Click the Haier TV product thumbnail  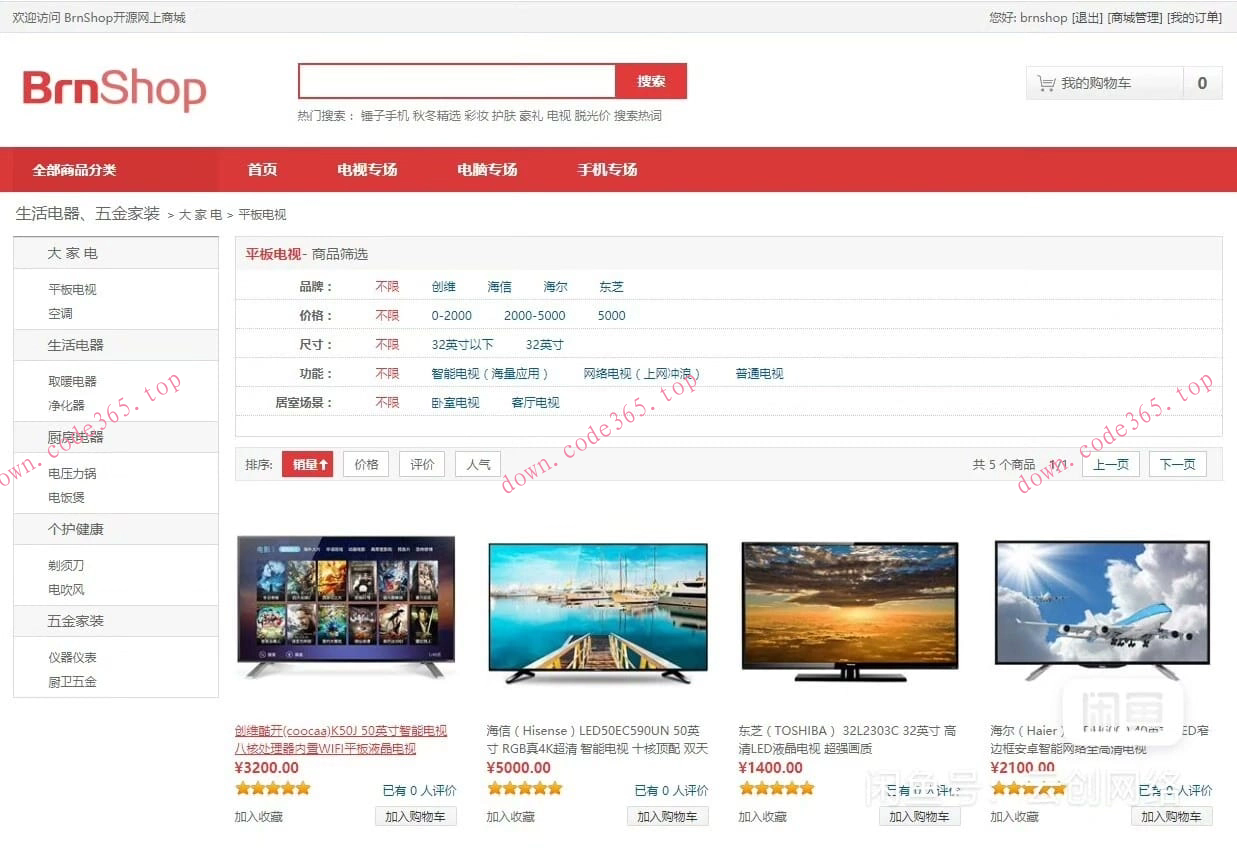click(1101, 611)
